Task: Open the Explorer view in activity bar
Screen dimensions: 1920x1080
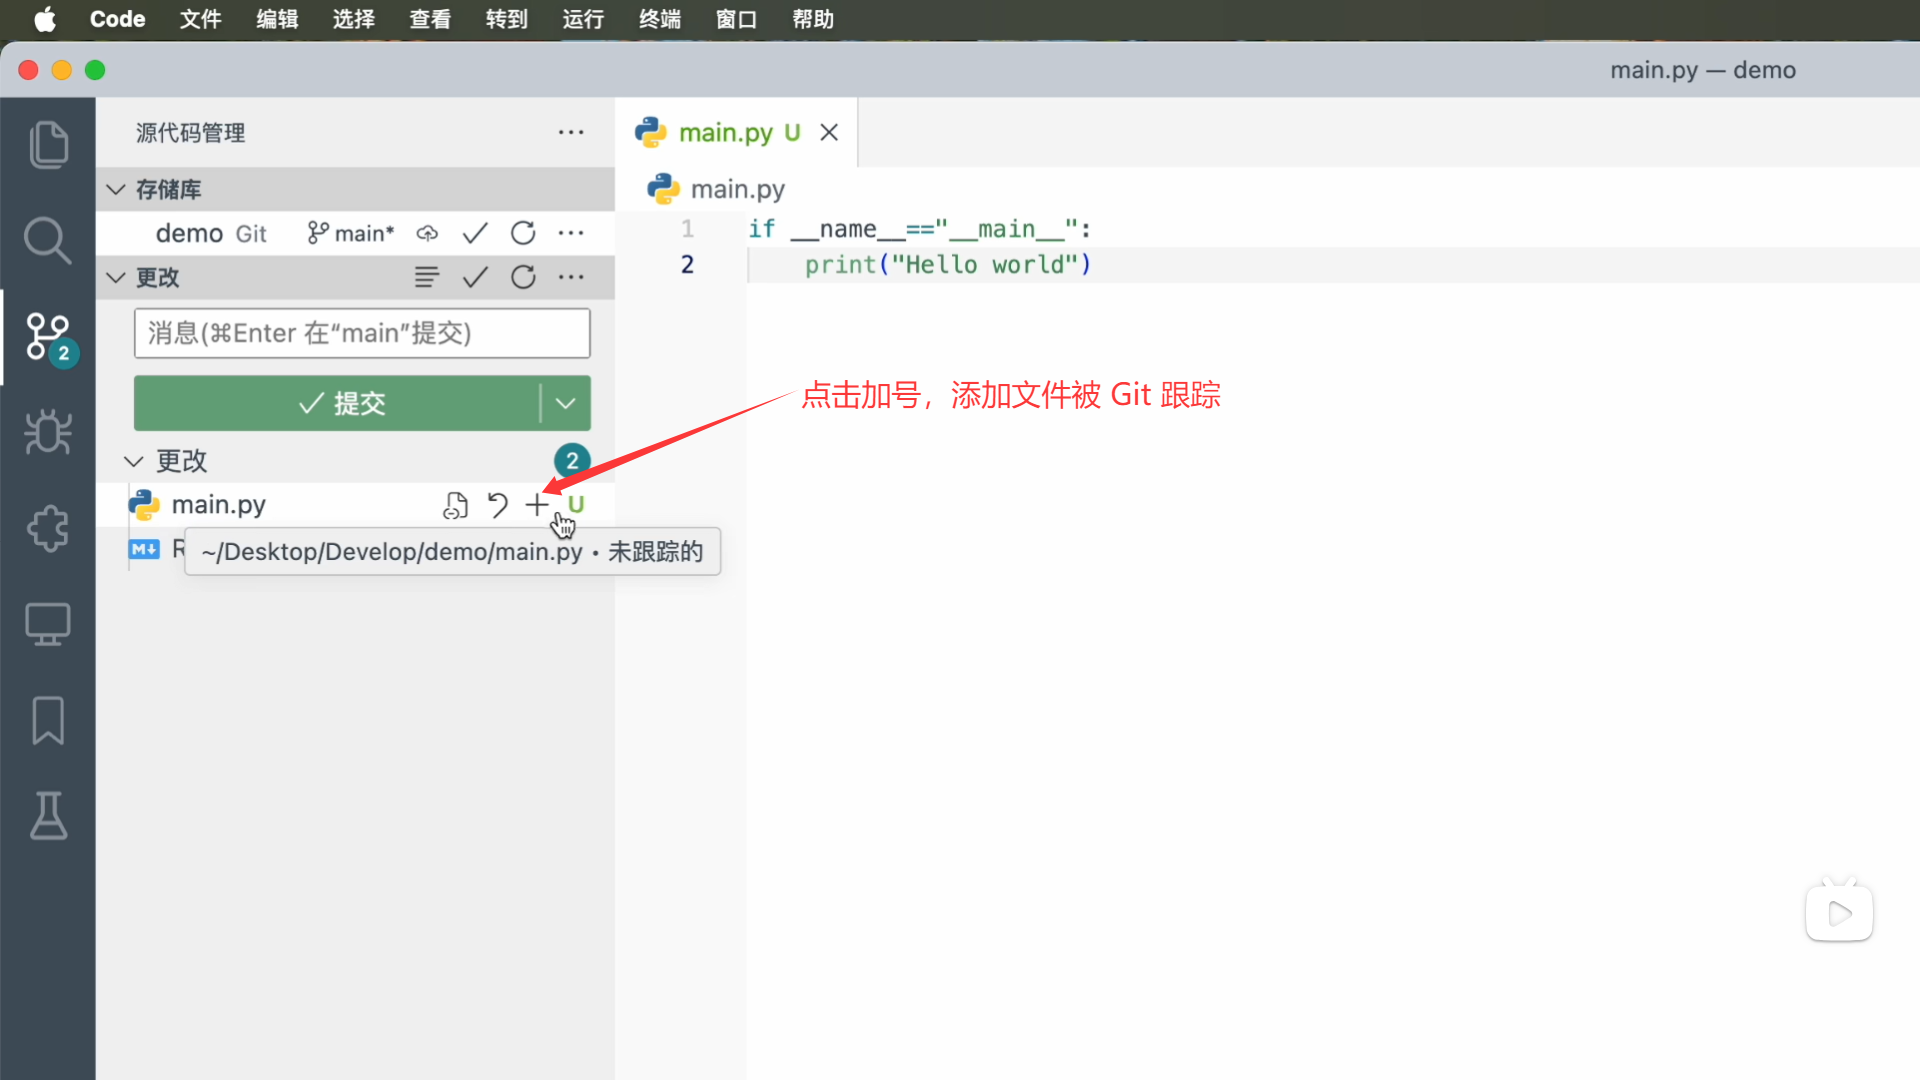Action: click(x=48, y=144)
